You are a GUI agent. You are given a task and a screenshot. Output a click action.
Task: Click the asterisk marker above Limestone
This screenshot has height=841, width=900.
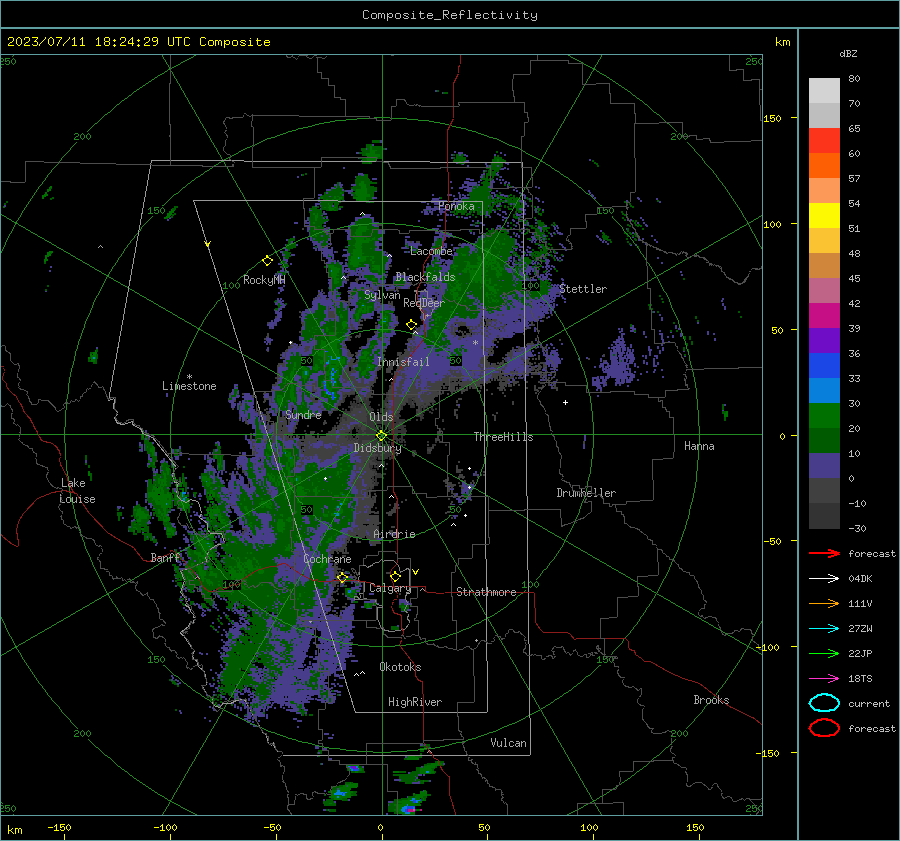point(189,377)
